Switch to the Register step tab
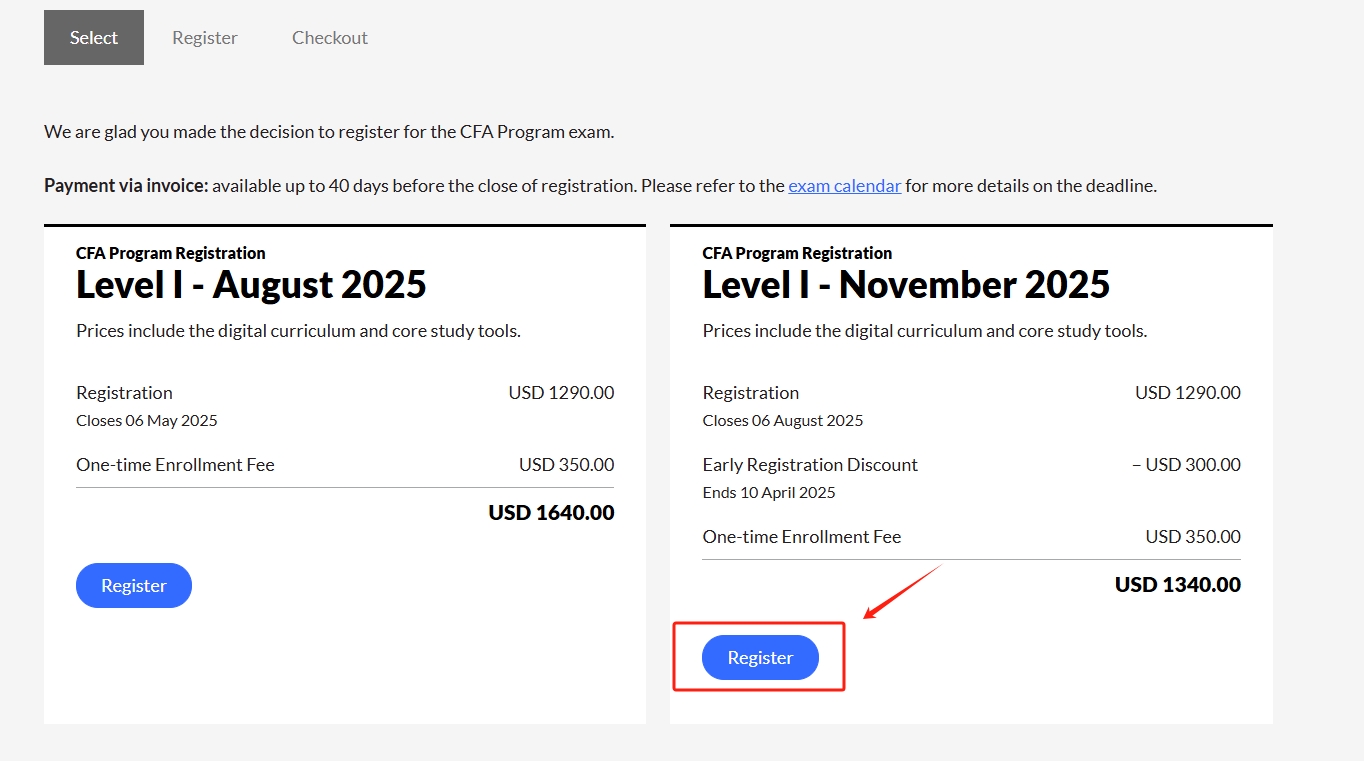Image resolution: width=1364 pixels, height=761 pixels. point(205,38)
